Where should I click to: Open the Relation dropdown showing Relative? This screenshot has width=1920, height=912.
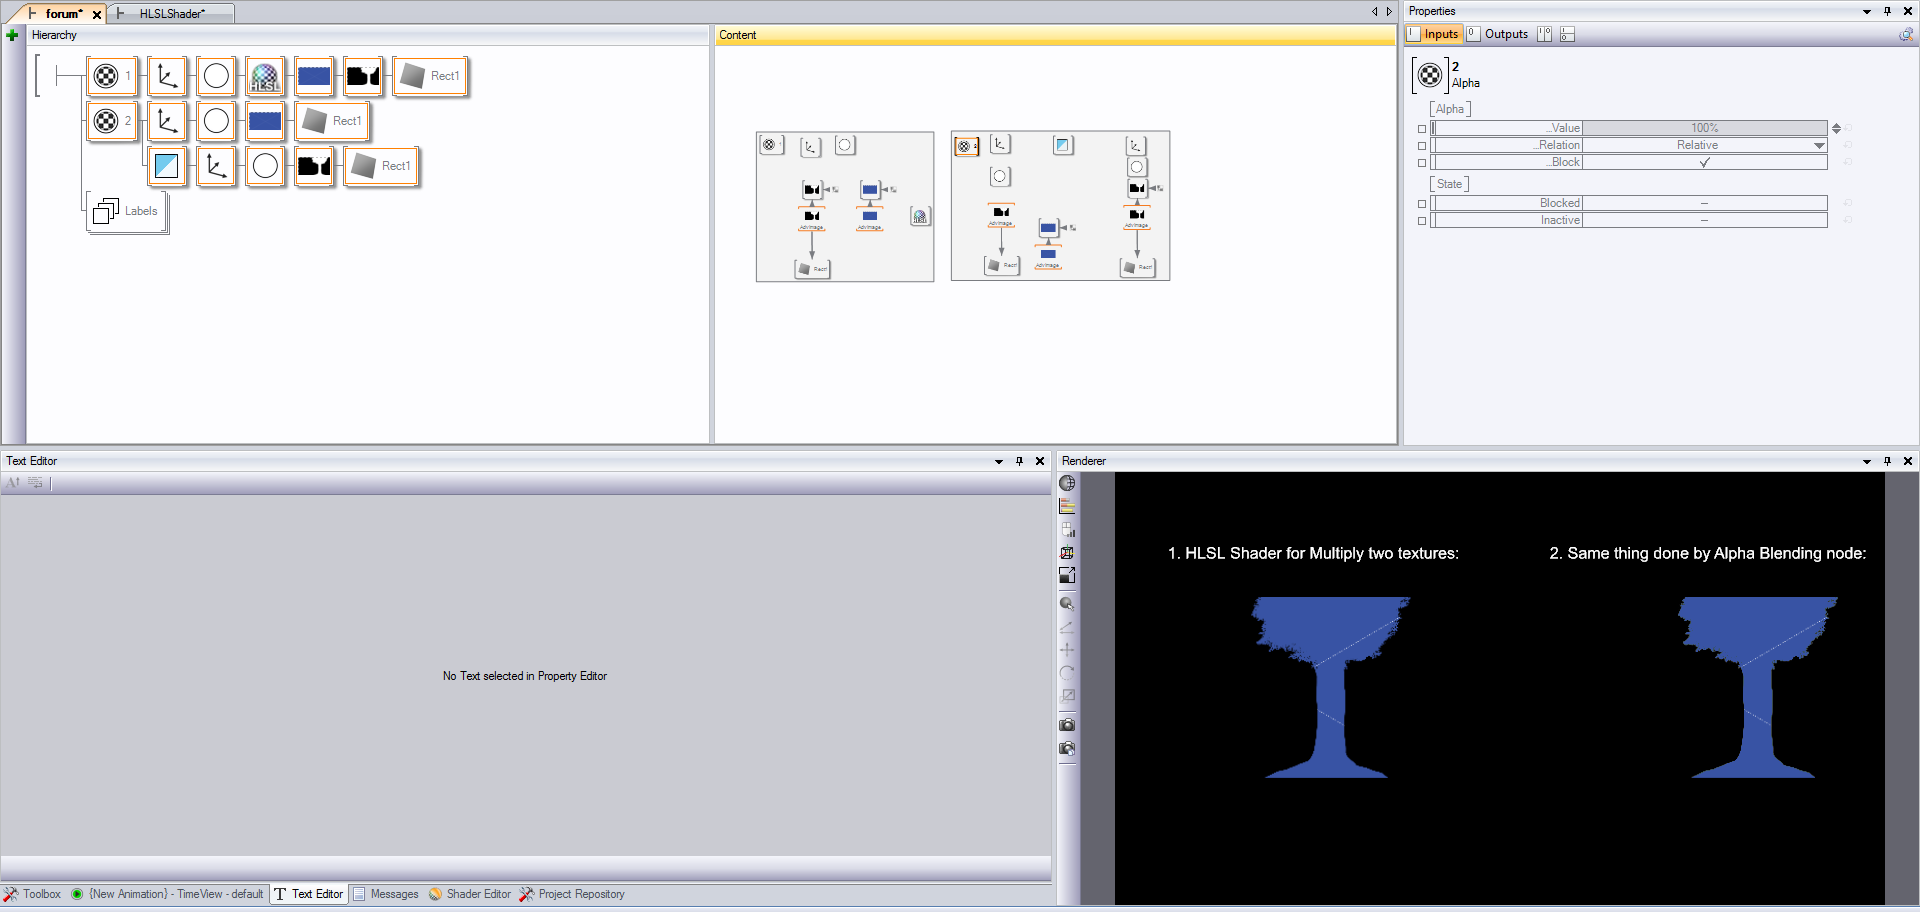pos(1819,146)
